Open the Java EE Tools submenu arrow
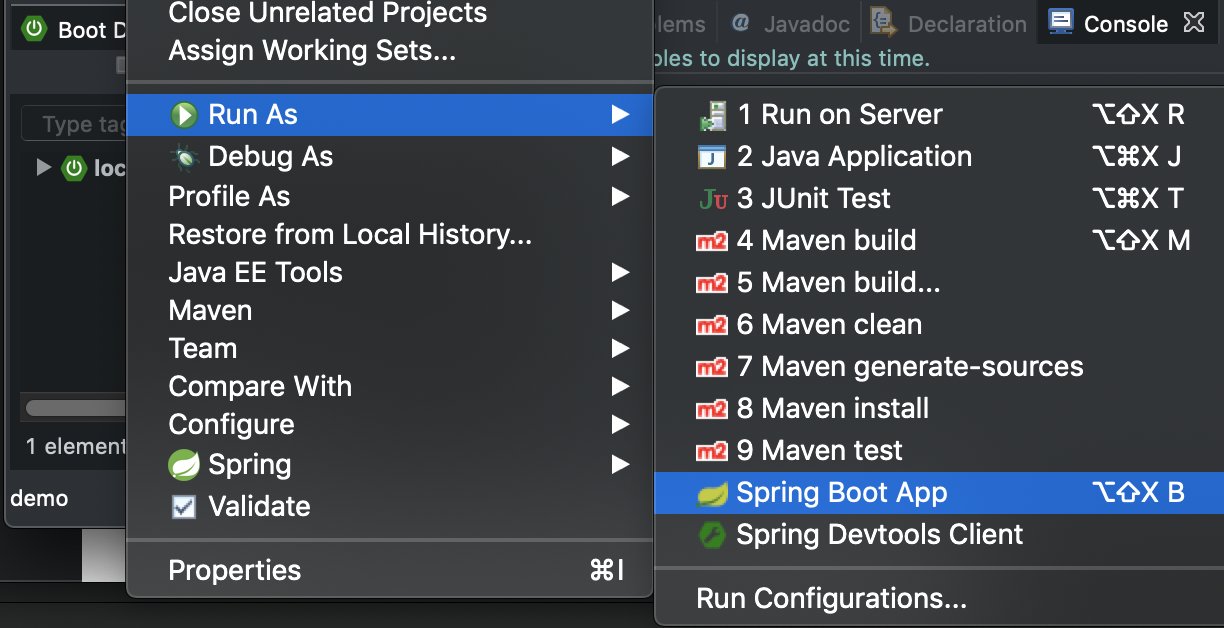 (621, 273)
